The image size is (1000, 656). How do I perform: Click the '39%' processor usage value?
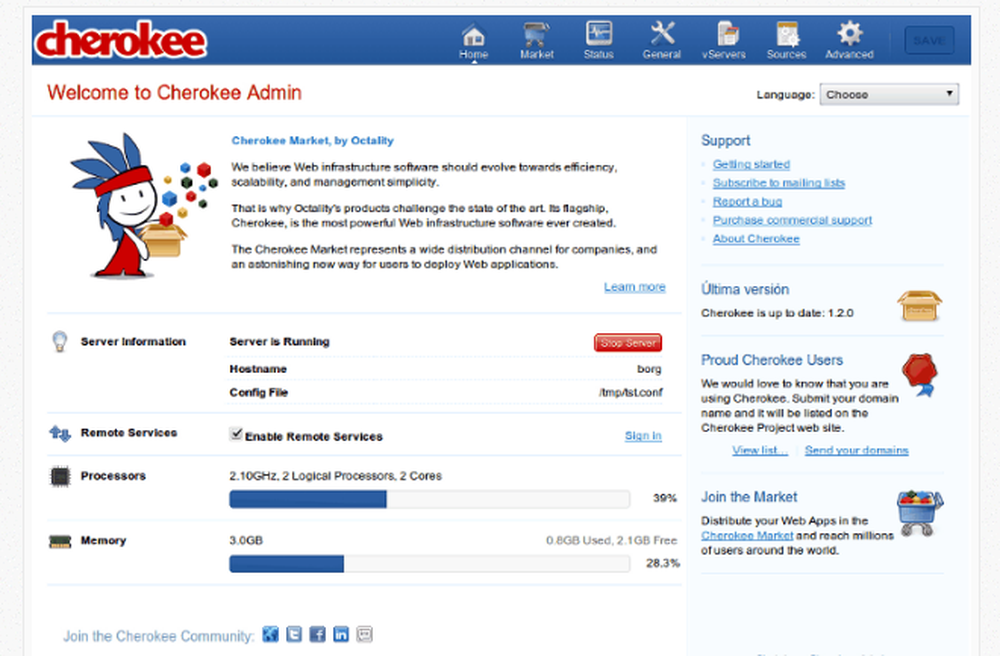pyautogui.click(x=665, y=499)
